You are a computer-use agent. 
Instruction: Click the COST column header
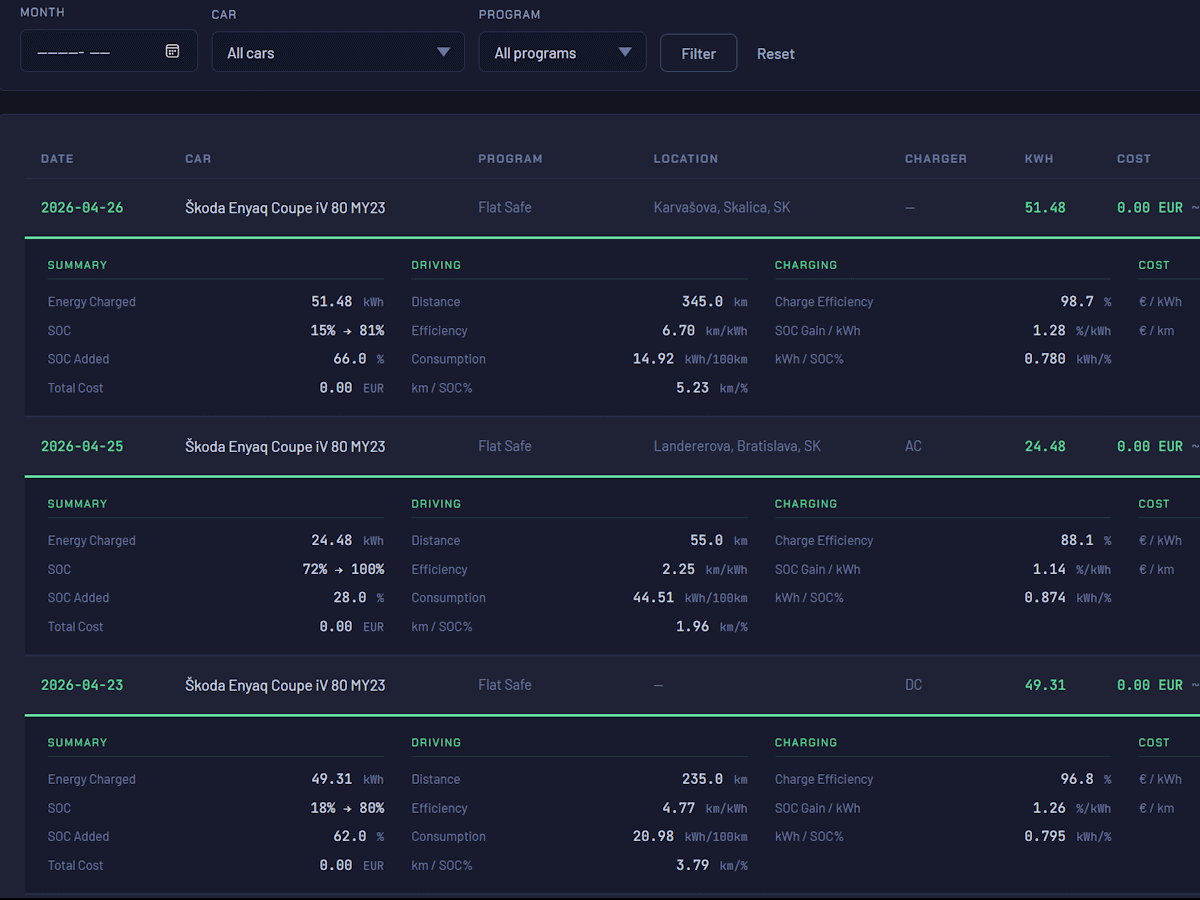tap(1133, 159)
